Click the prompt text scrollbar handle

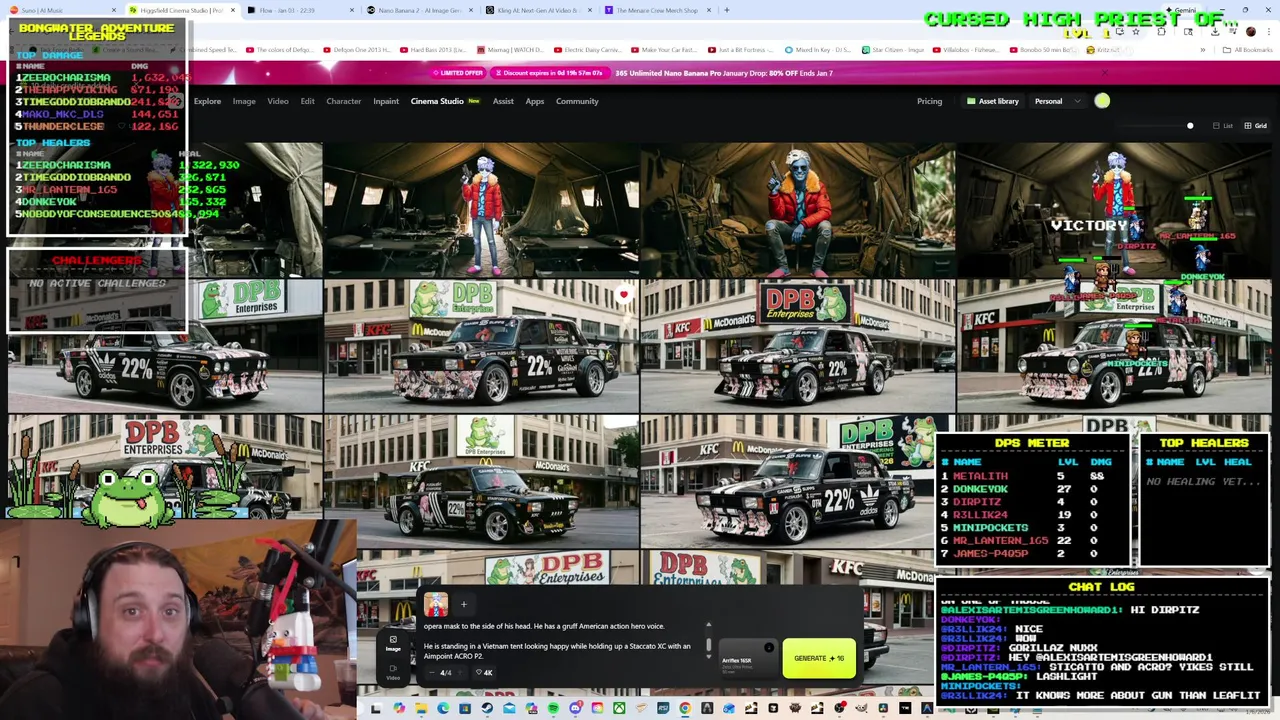(708, 647)
